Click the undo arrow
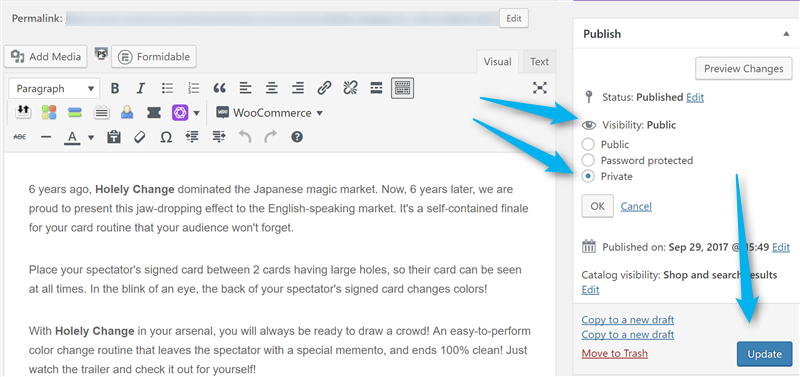The height and width of the screenshot is (377, 800). pyautogui.click(x=245, y=137)
